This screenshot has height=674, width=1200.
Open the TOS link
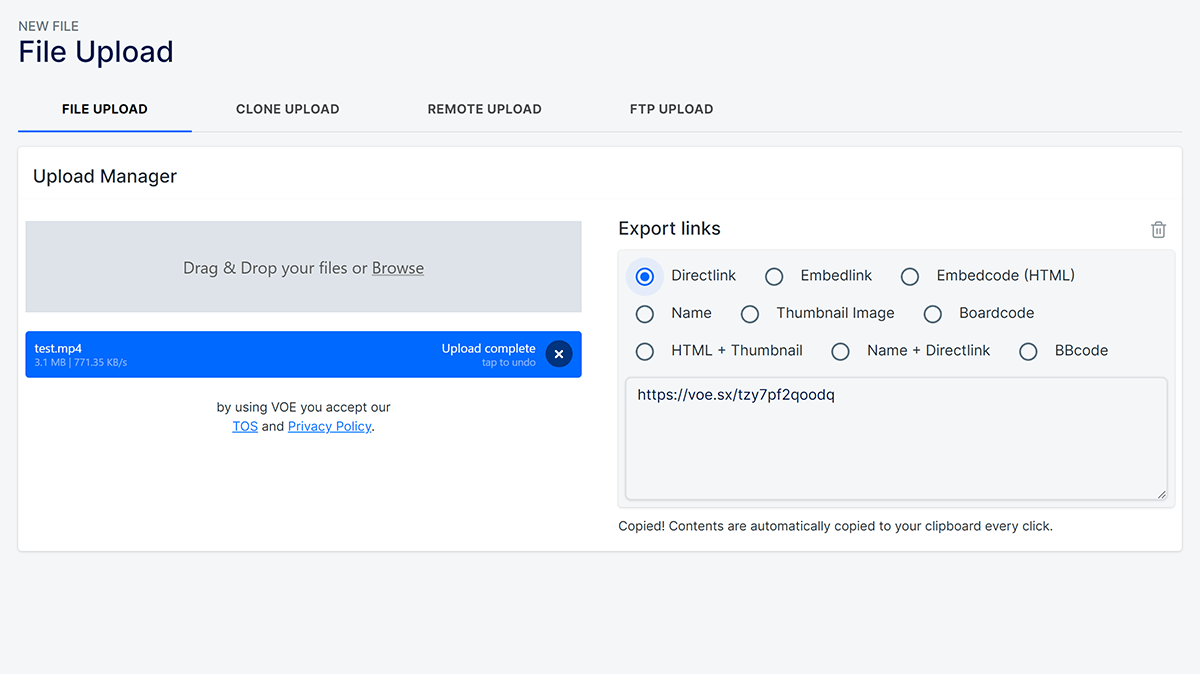click(x=245, y=426)
